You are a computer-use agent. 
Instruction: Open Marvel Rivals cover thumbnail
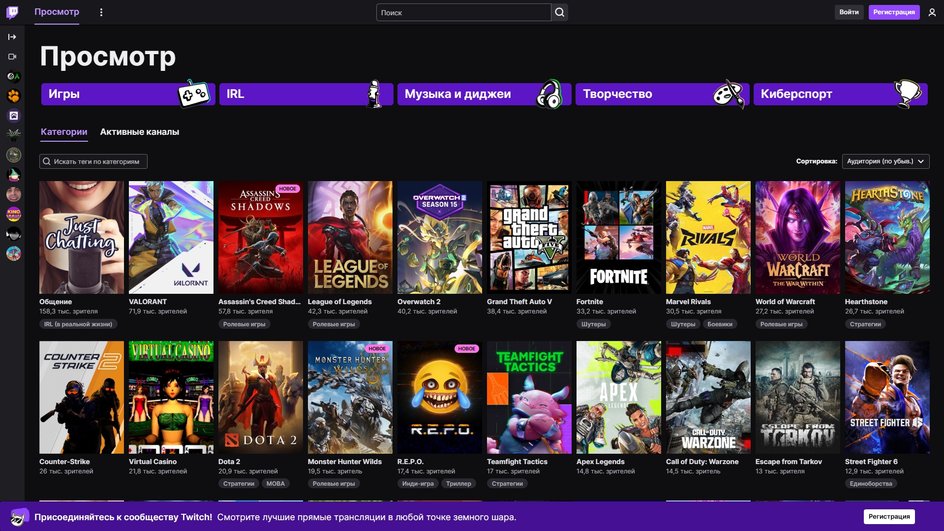708,237
